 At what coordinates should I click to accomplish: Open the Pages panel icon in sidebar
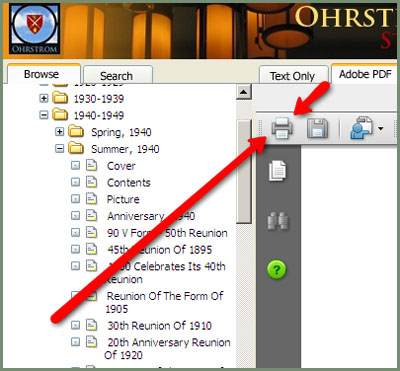pos(278,171)
